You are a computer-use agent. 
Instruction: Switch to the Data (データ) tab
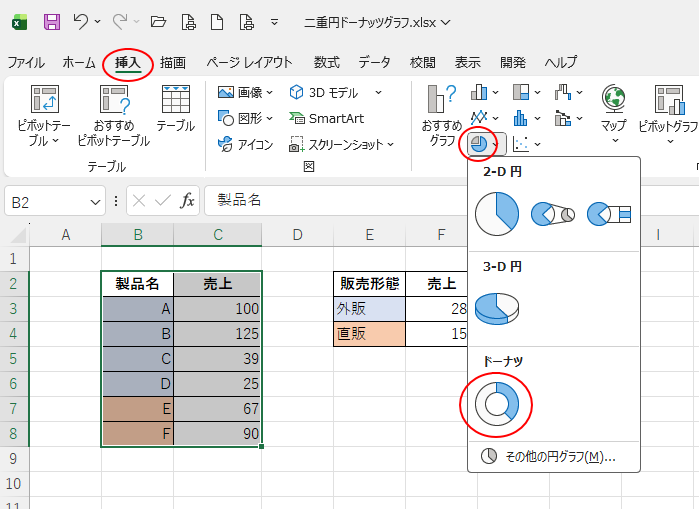click(x=374, y=62)
